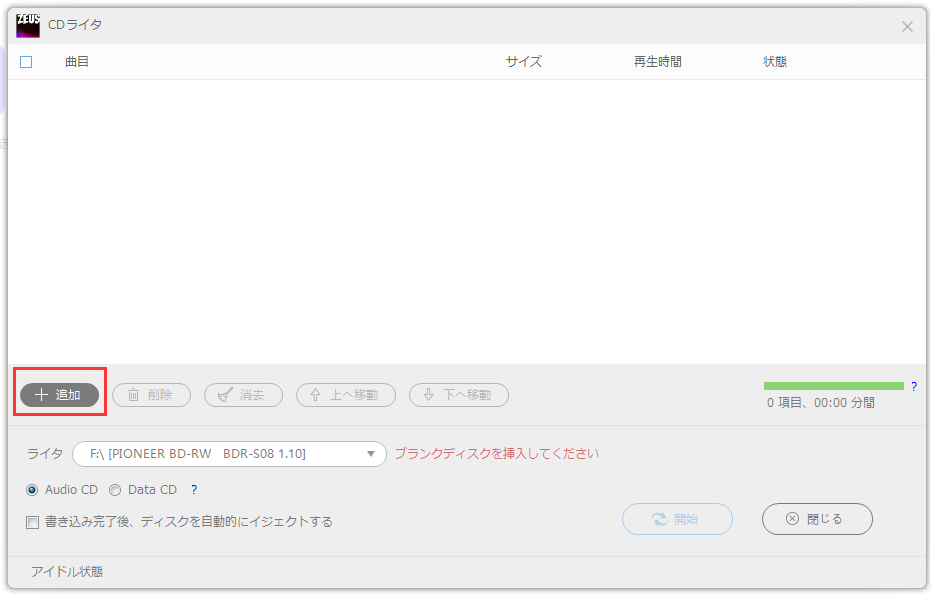Click the 0 項目、00:00 分間 summary text

(821, 403)
